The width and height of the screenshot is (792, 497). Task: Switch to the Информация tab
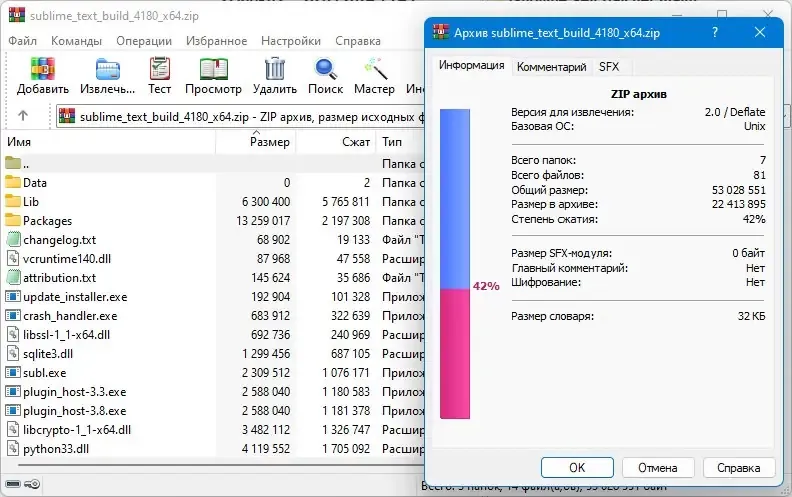coord(471,65)
